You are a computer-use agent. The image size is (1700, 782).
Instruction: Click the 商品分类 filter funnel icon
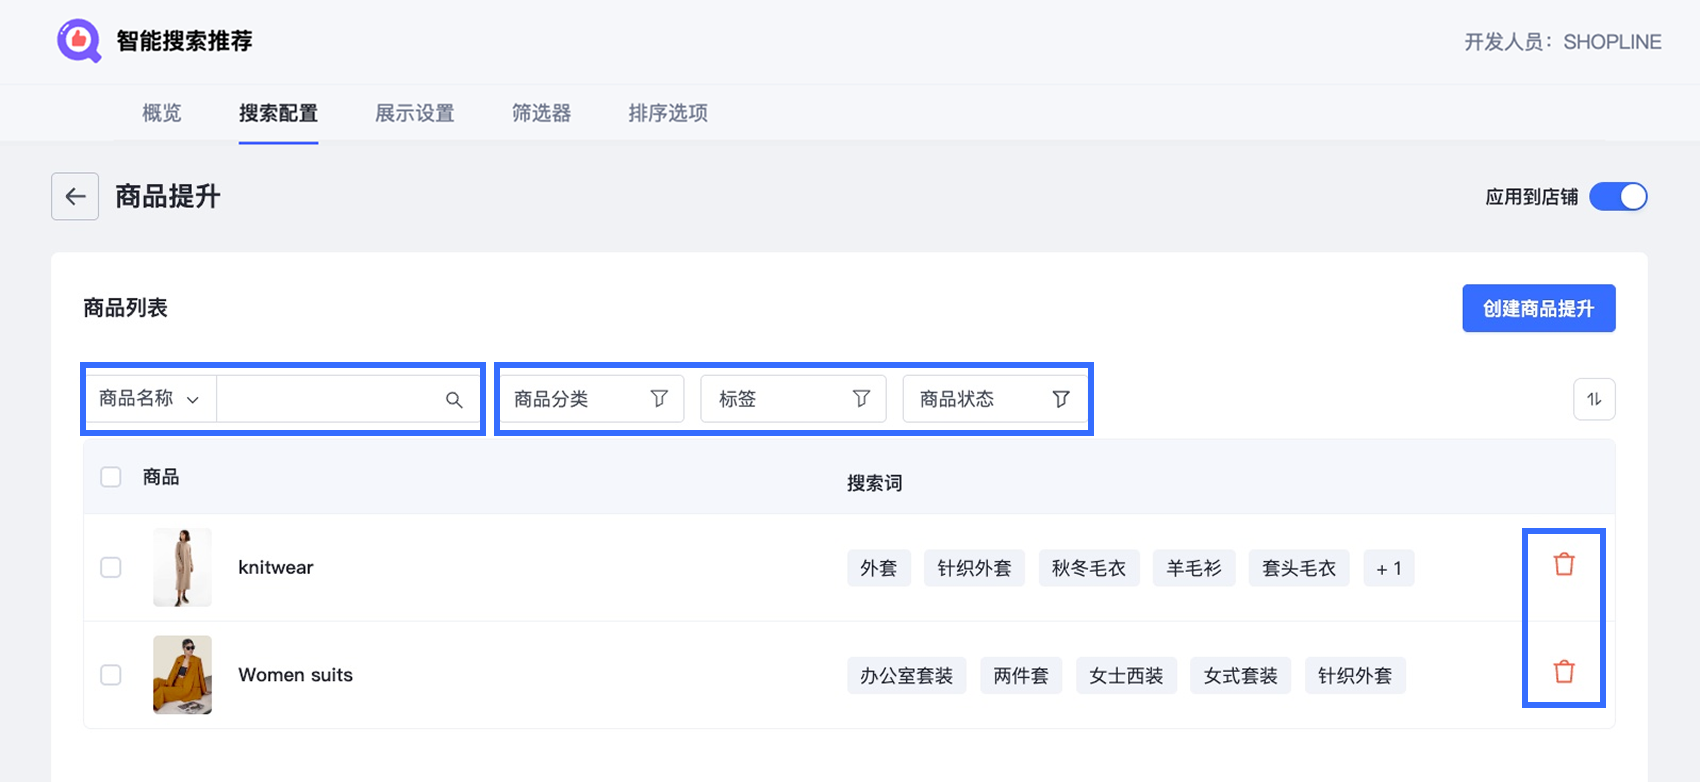tap(659, 399)
